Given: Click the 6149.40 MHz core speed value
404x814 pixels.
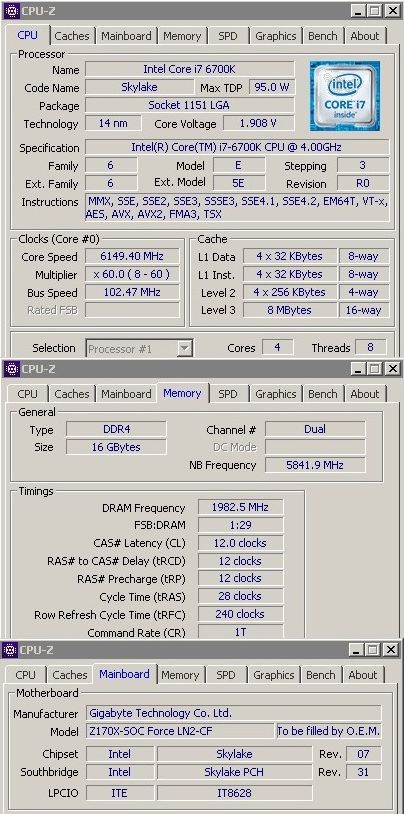Looking at the screenshot, I should point(133,256).
